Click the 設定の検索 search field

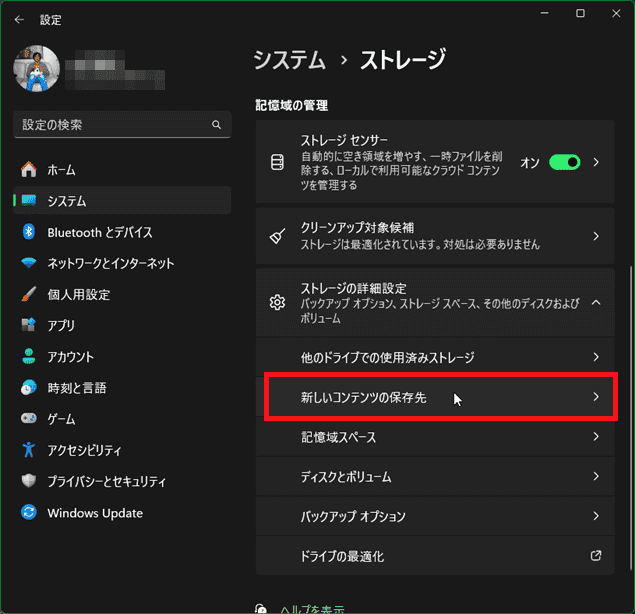coord(110,125)
